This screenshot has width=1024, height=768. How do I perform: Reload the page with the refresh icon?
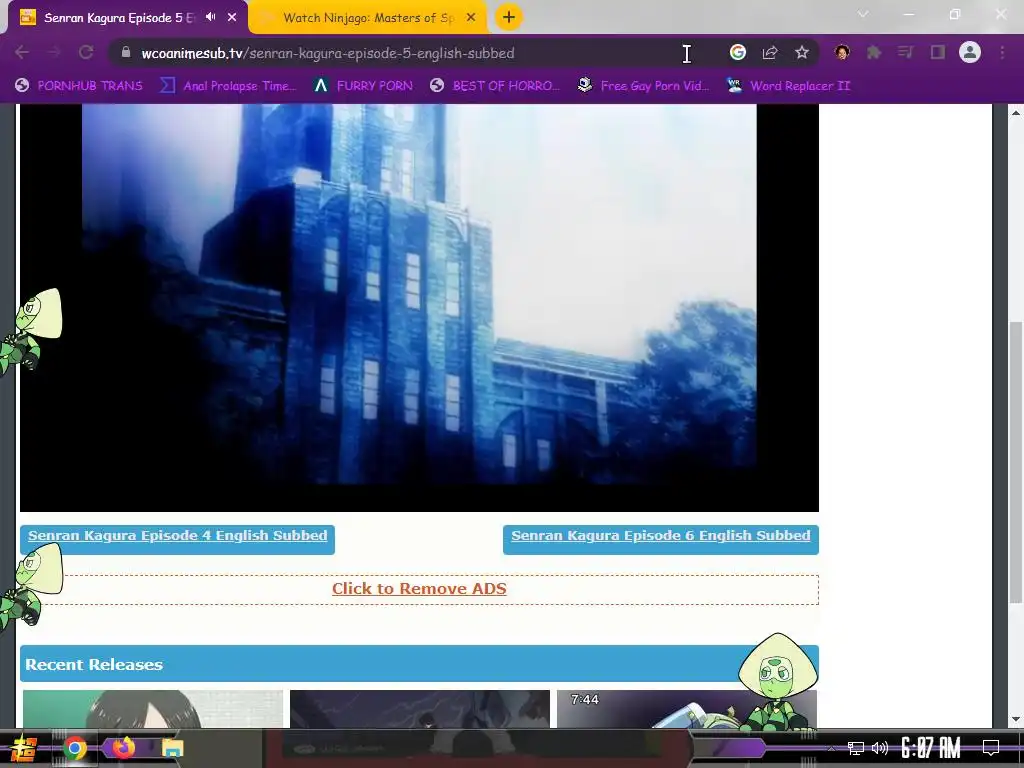tap(86, 52)
